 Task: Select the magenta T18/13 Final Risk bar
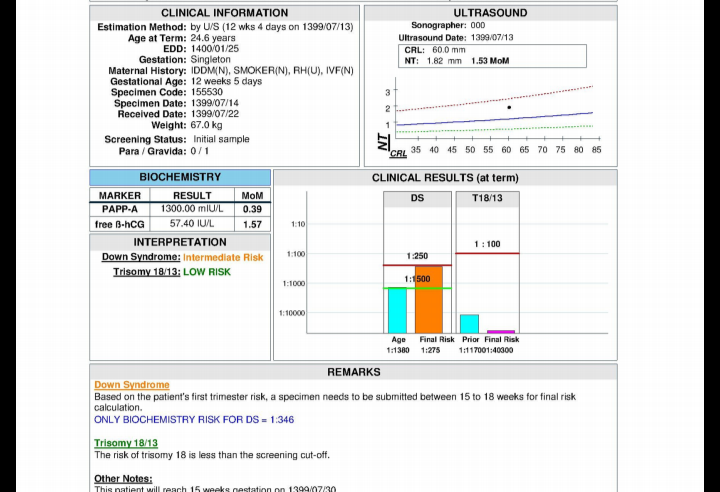[501, 331]
